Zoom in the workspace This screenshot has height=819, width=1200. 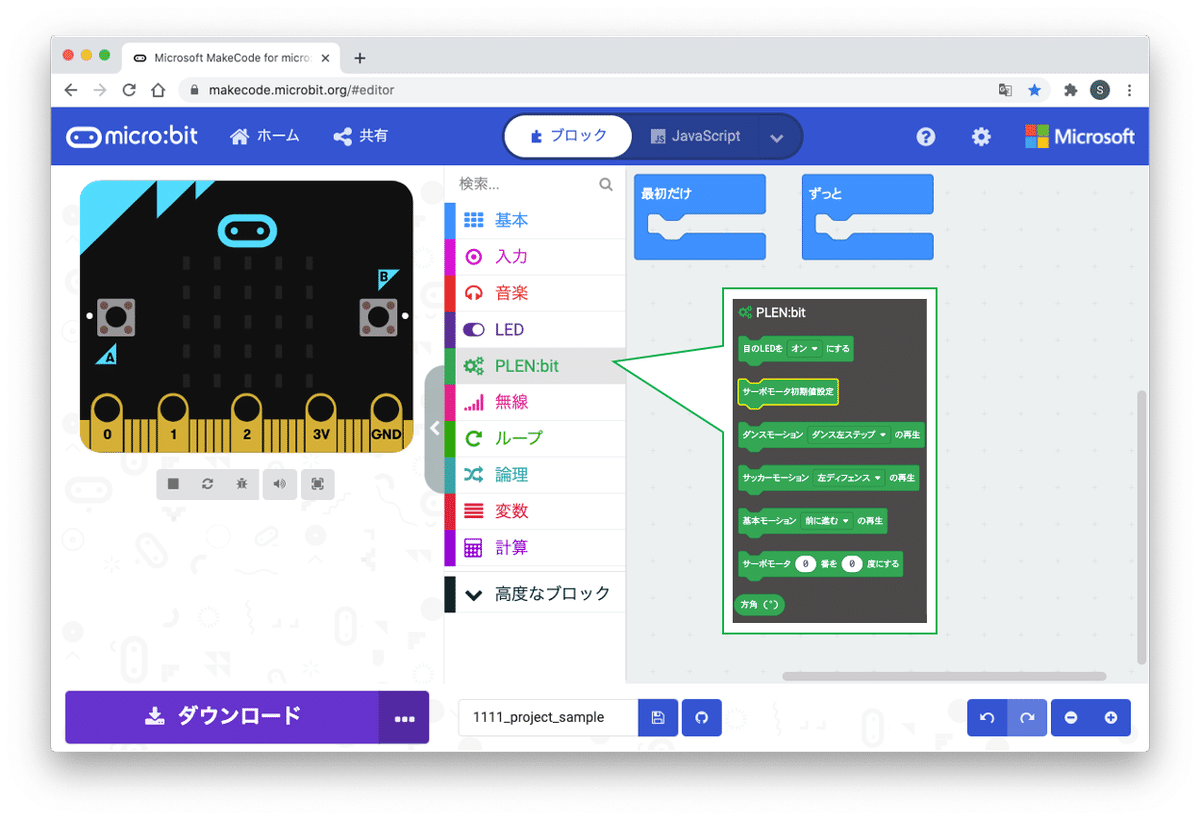coord(1110,718)
